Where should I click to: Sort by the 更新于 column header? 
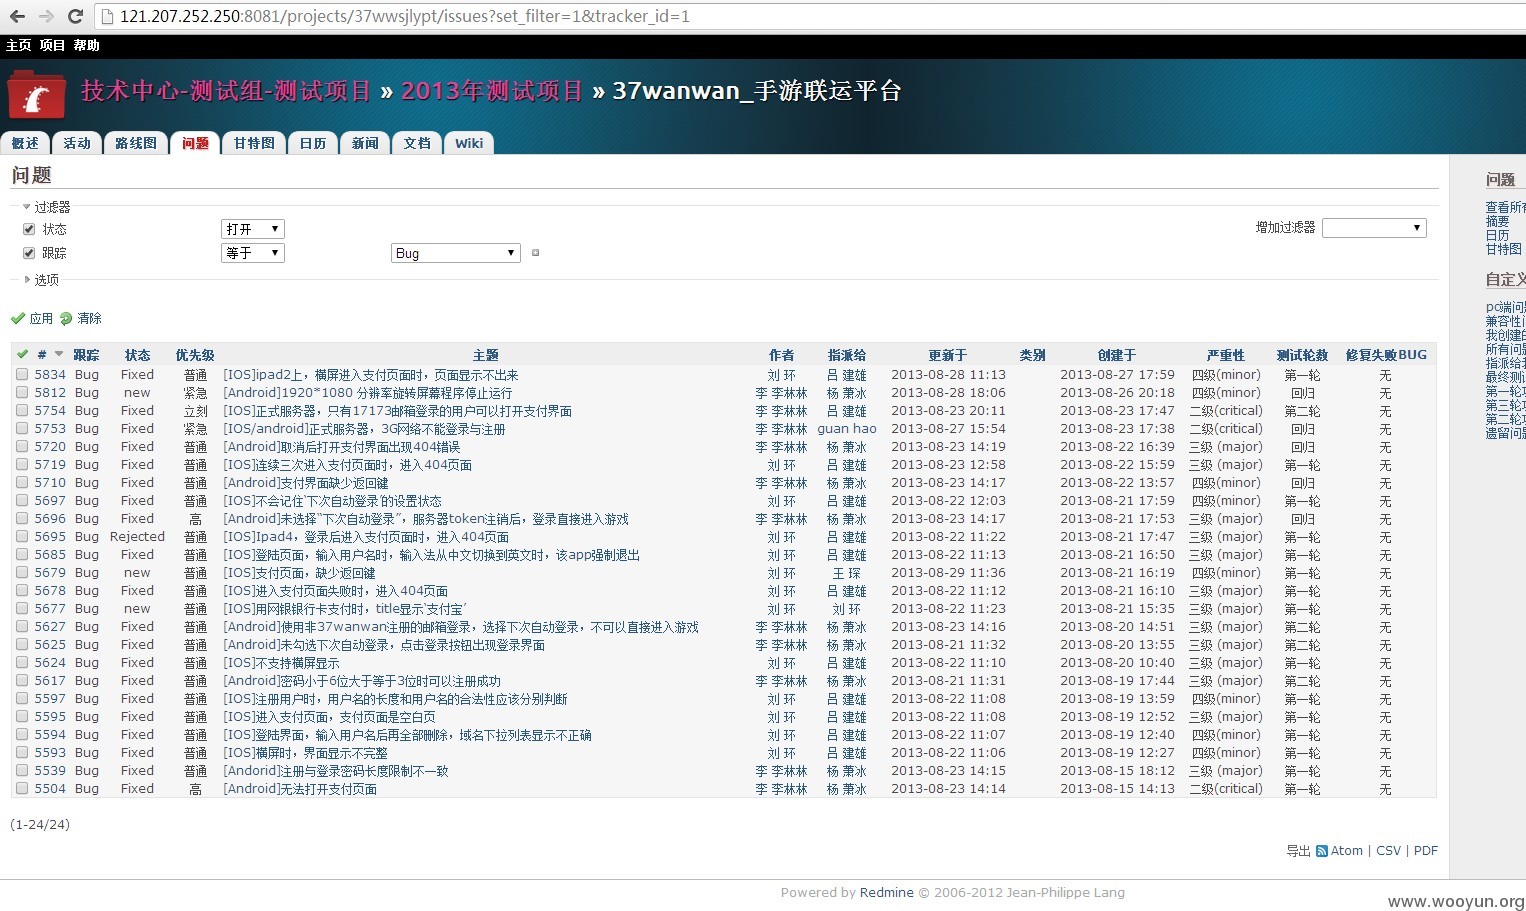click(x=947, y=355)
